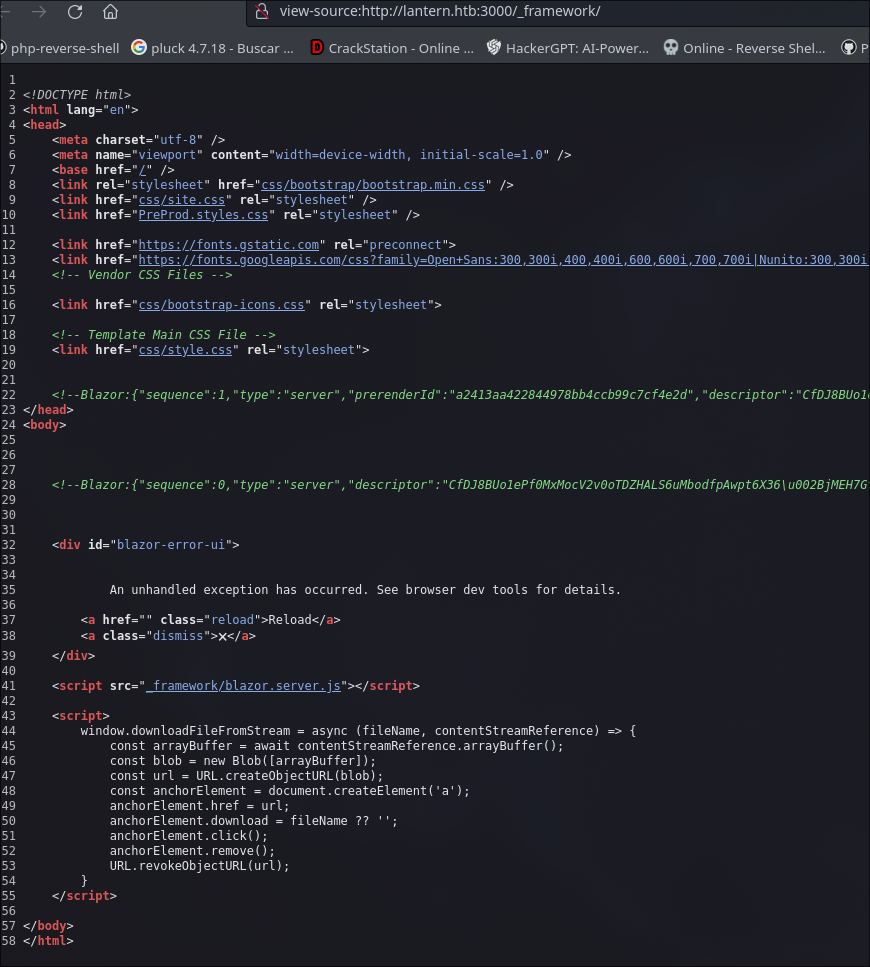This screenshot has width=870, height=967.
Task: Open the Online Reverse Shell bookmark
Action: point(745,48)
